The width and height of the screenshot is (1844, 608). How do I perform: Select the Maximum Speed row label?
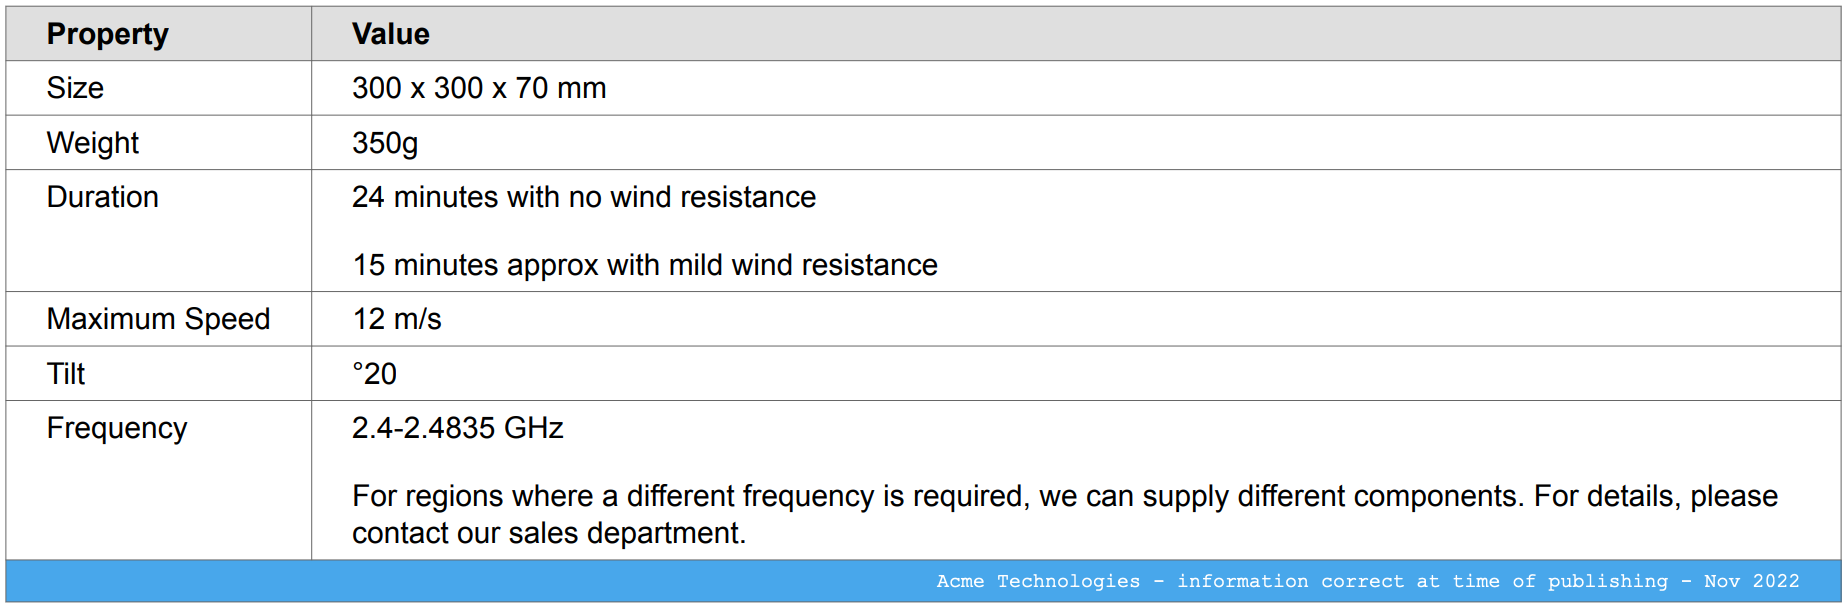click(x=158, y=319)
